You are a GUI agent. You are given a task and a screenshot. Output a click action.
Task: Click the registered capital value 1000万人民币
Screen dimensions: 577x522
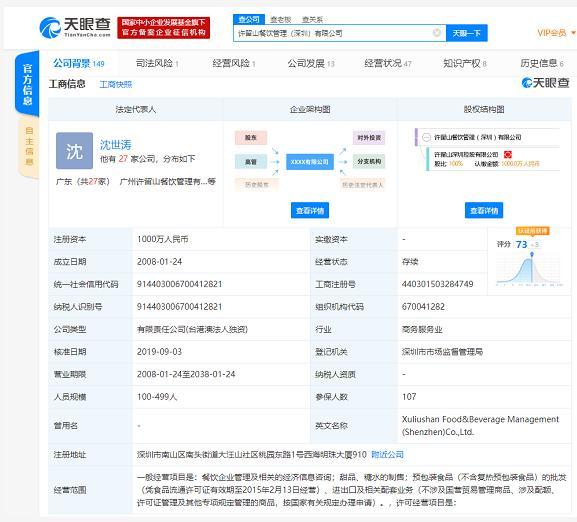(x=162, y=239)
